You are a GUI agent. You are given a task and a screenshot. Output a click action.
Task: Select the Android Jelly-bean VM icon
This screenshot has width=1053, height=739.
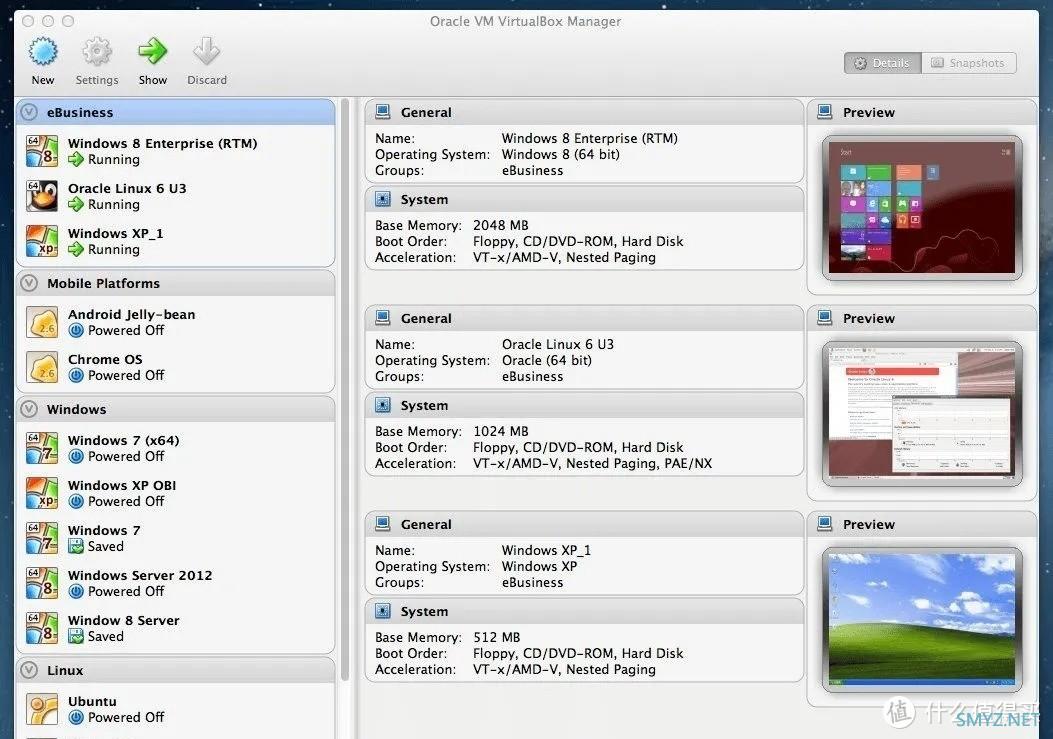click(42, 322)
